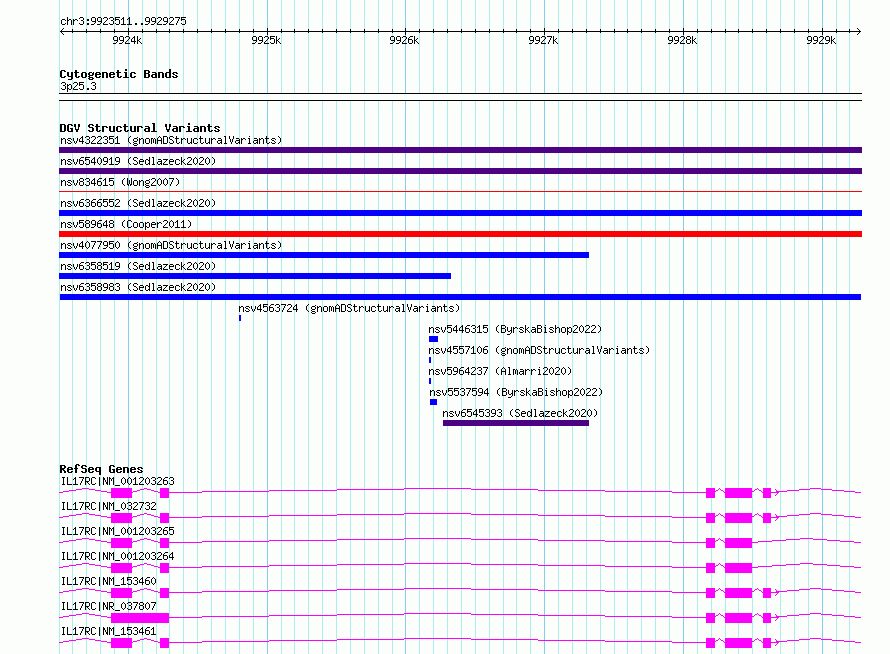The image size is (890, 654).
Task: Open nsv4557106 (gnomADStructuralVariants) label
Action: point(539,350)
